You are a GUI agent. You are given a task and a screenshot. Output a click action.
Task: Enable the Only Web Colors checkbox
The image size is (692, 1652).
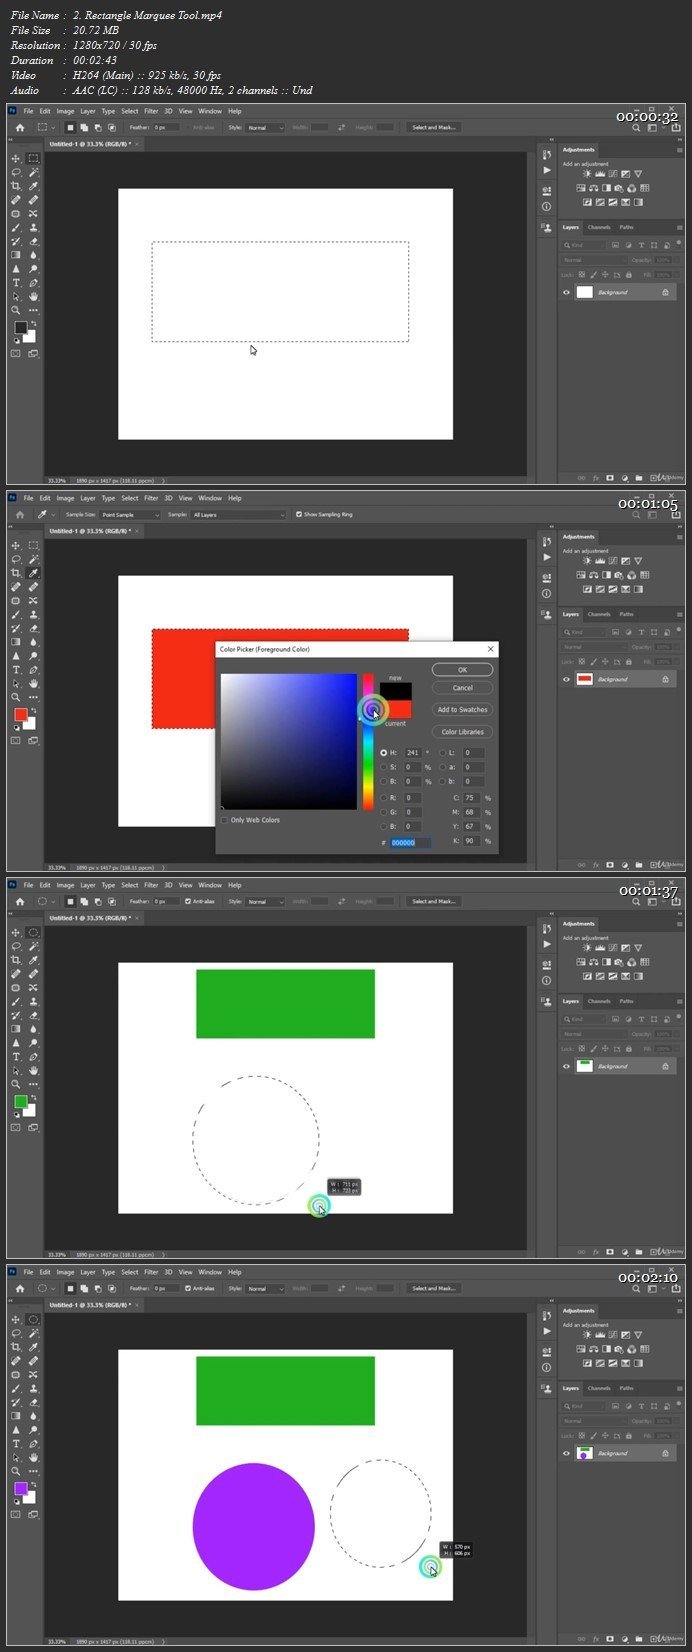pos(224,820)
